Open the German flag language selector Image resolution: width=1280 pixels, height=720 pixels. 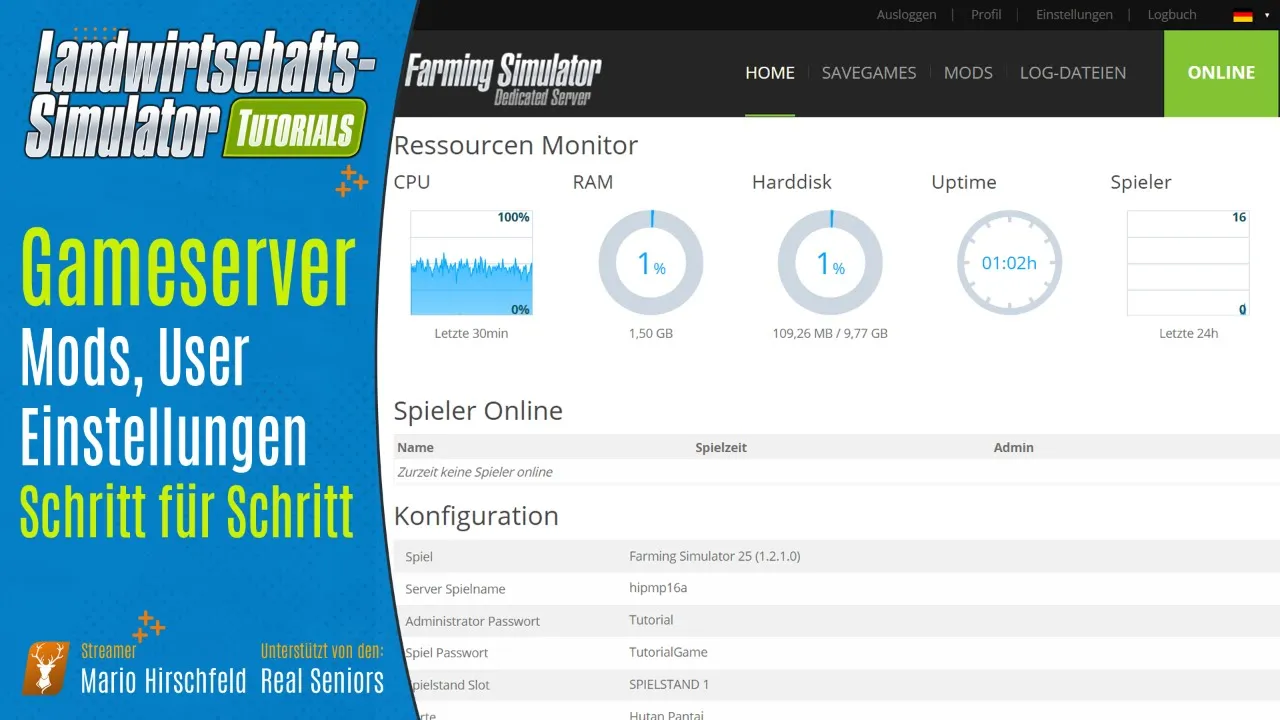click(x=1251, y=15)
